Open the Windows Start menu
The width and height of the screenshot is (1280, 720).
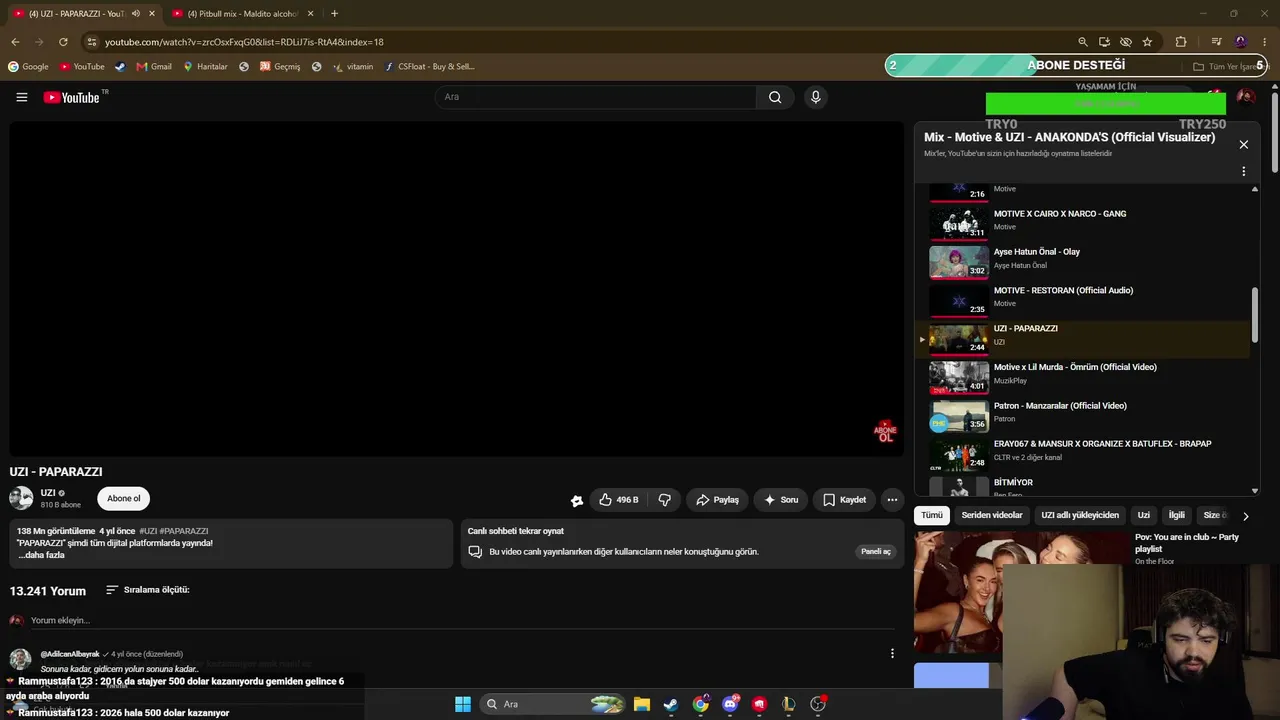click(463, 704)
